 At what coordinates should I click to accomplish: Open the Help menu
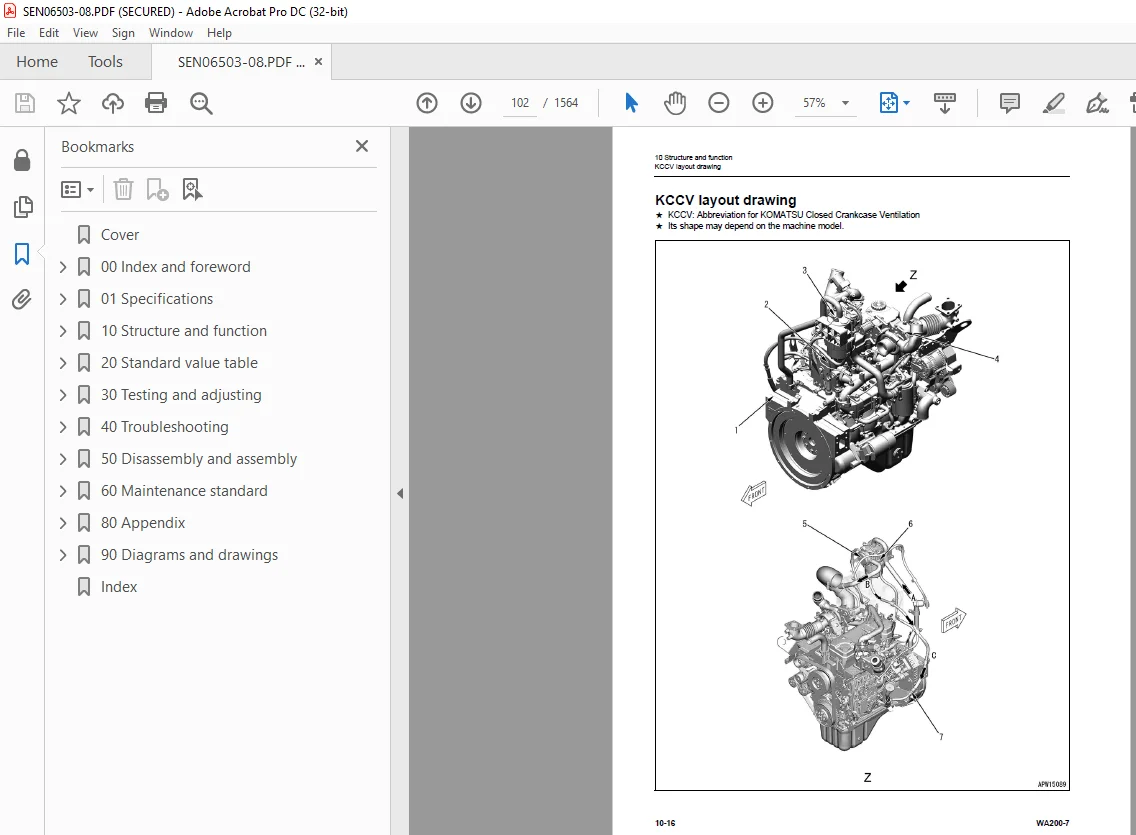tap(219, 33)
